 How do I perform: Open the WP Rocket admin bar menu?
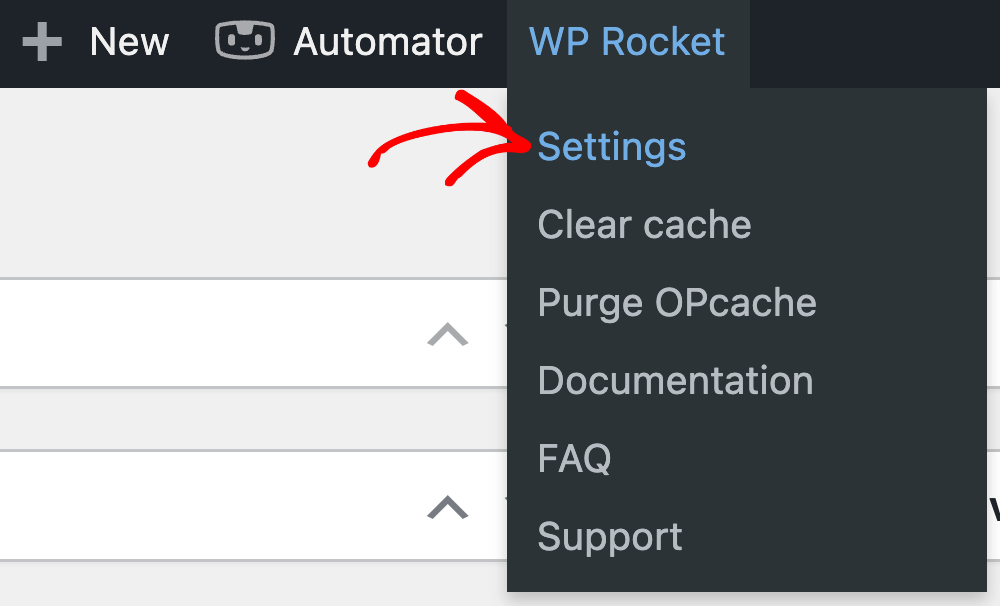(x=628, y=42)
